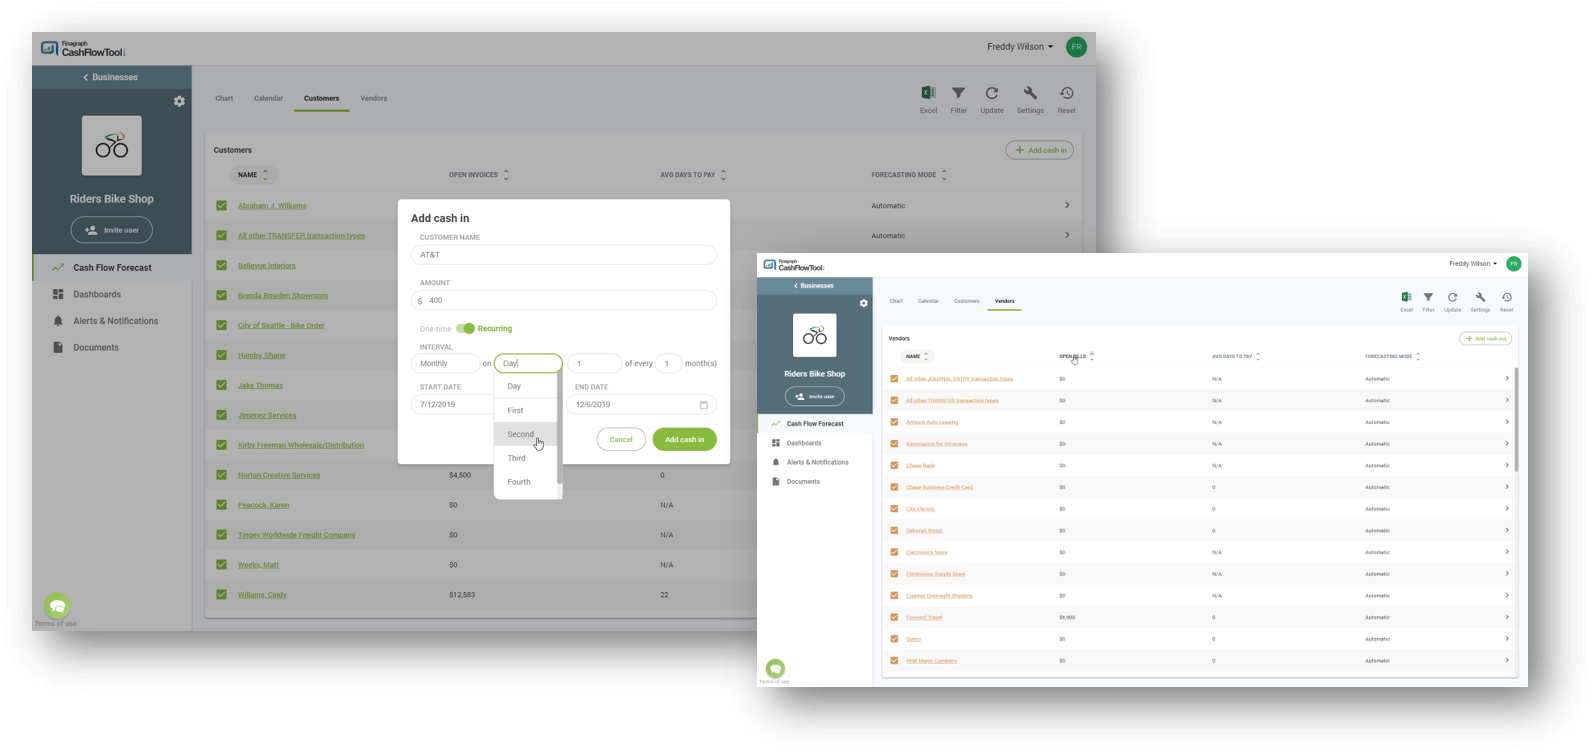This screenshot has height=752, width=1593.
Task: Click Alerts bell icon in Vendors window sidebar
Action: [x=776, y=462]
